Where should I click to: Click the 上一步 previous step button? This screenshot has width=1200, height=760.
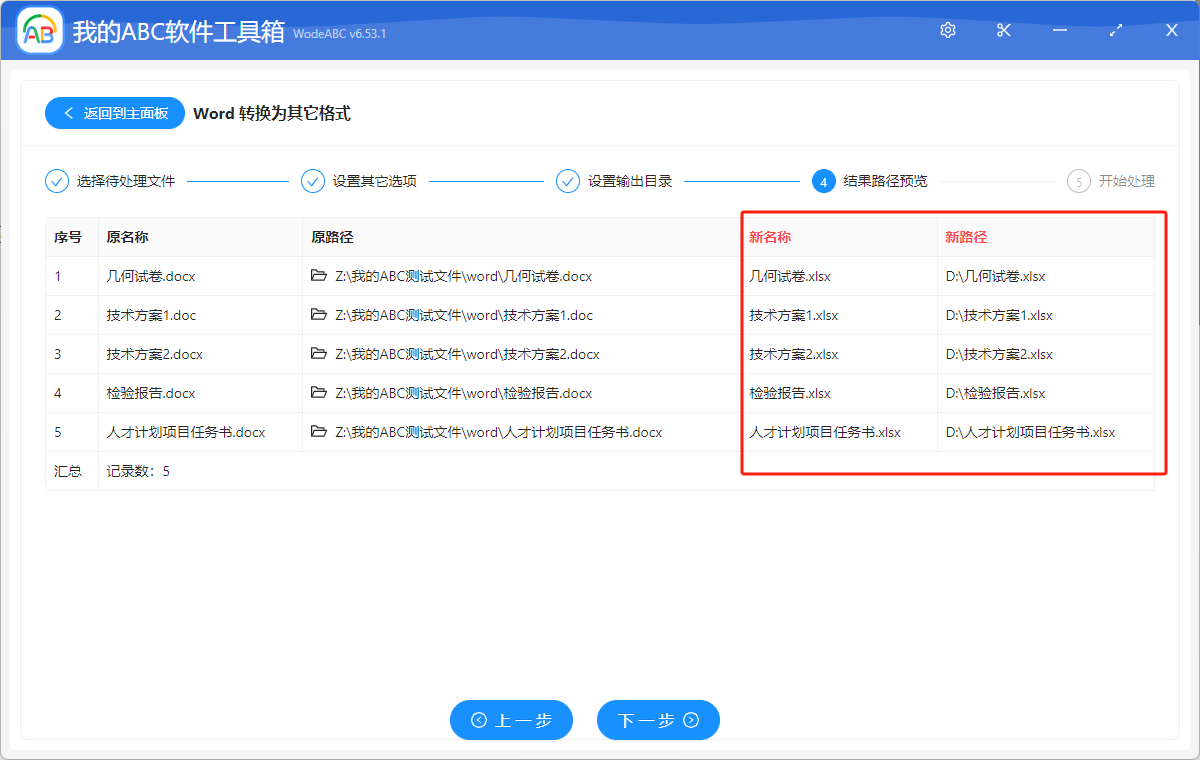click(511, 720)
